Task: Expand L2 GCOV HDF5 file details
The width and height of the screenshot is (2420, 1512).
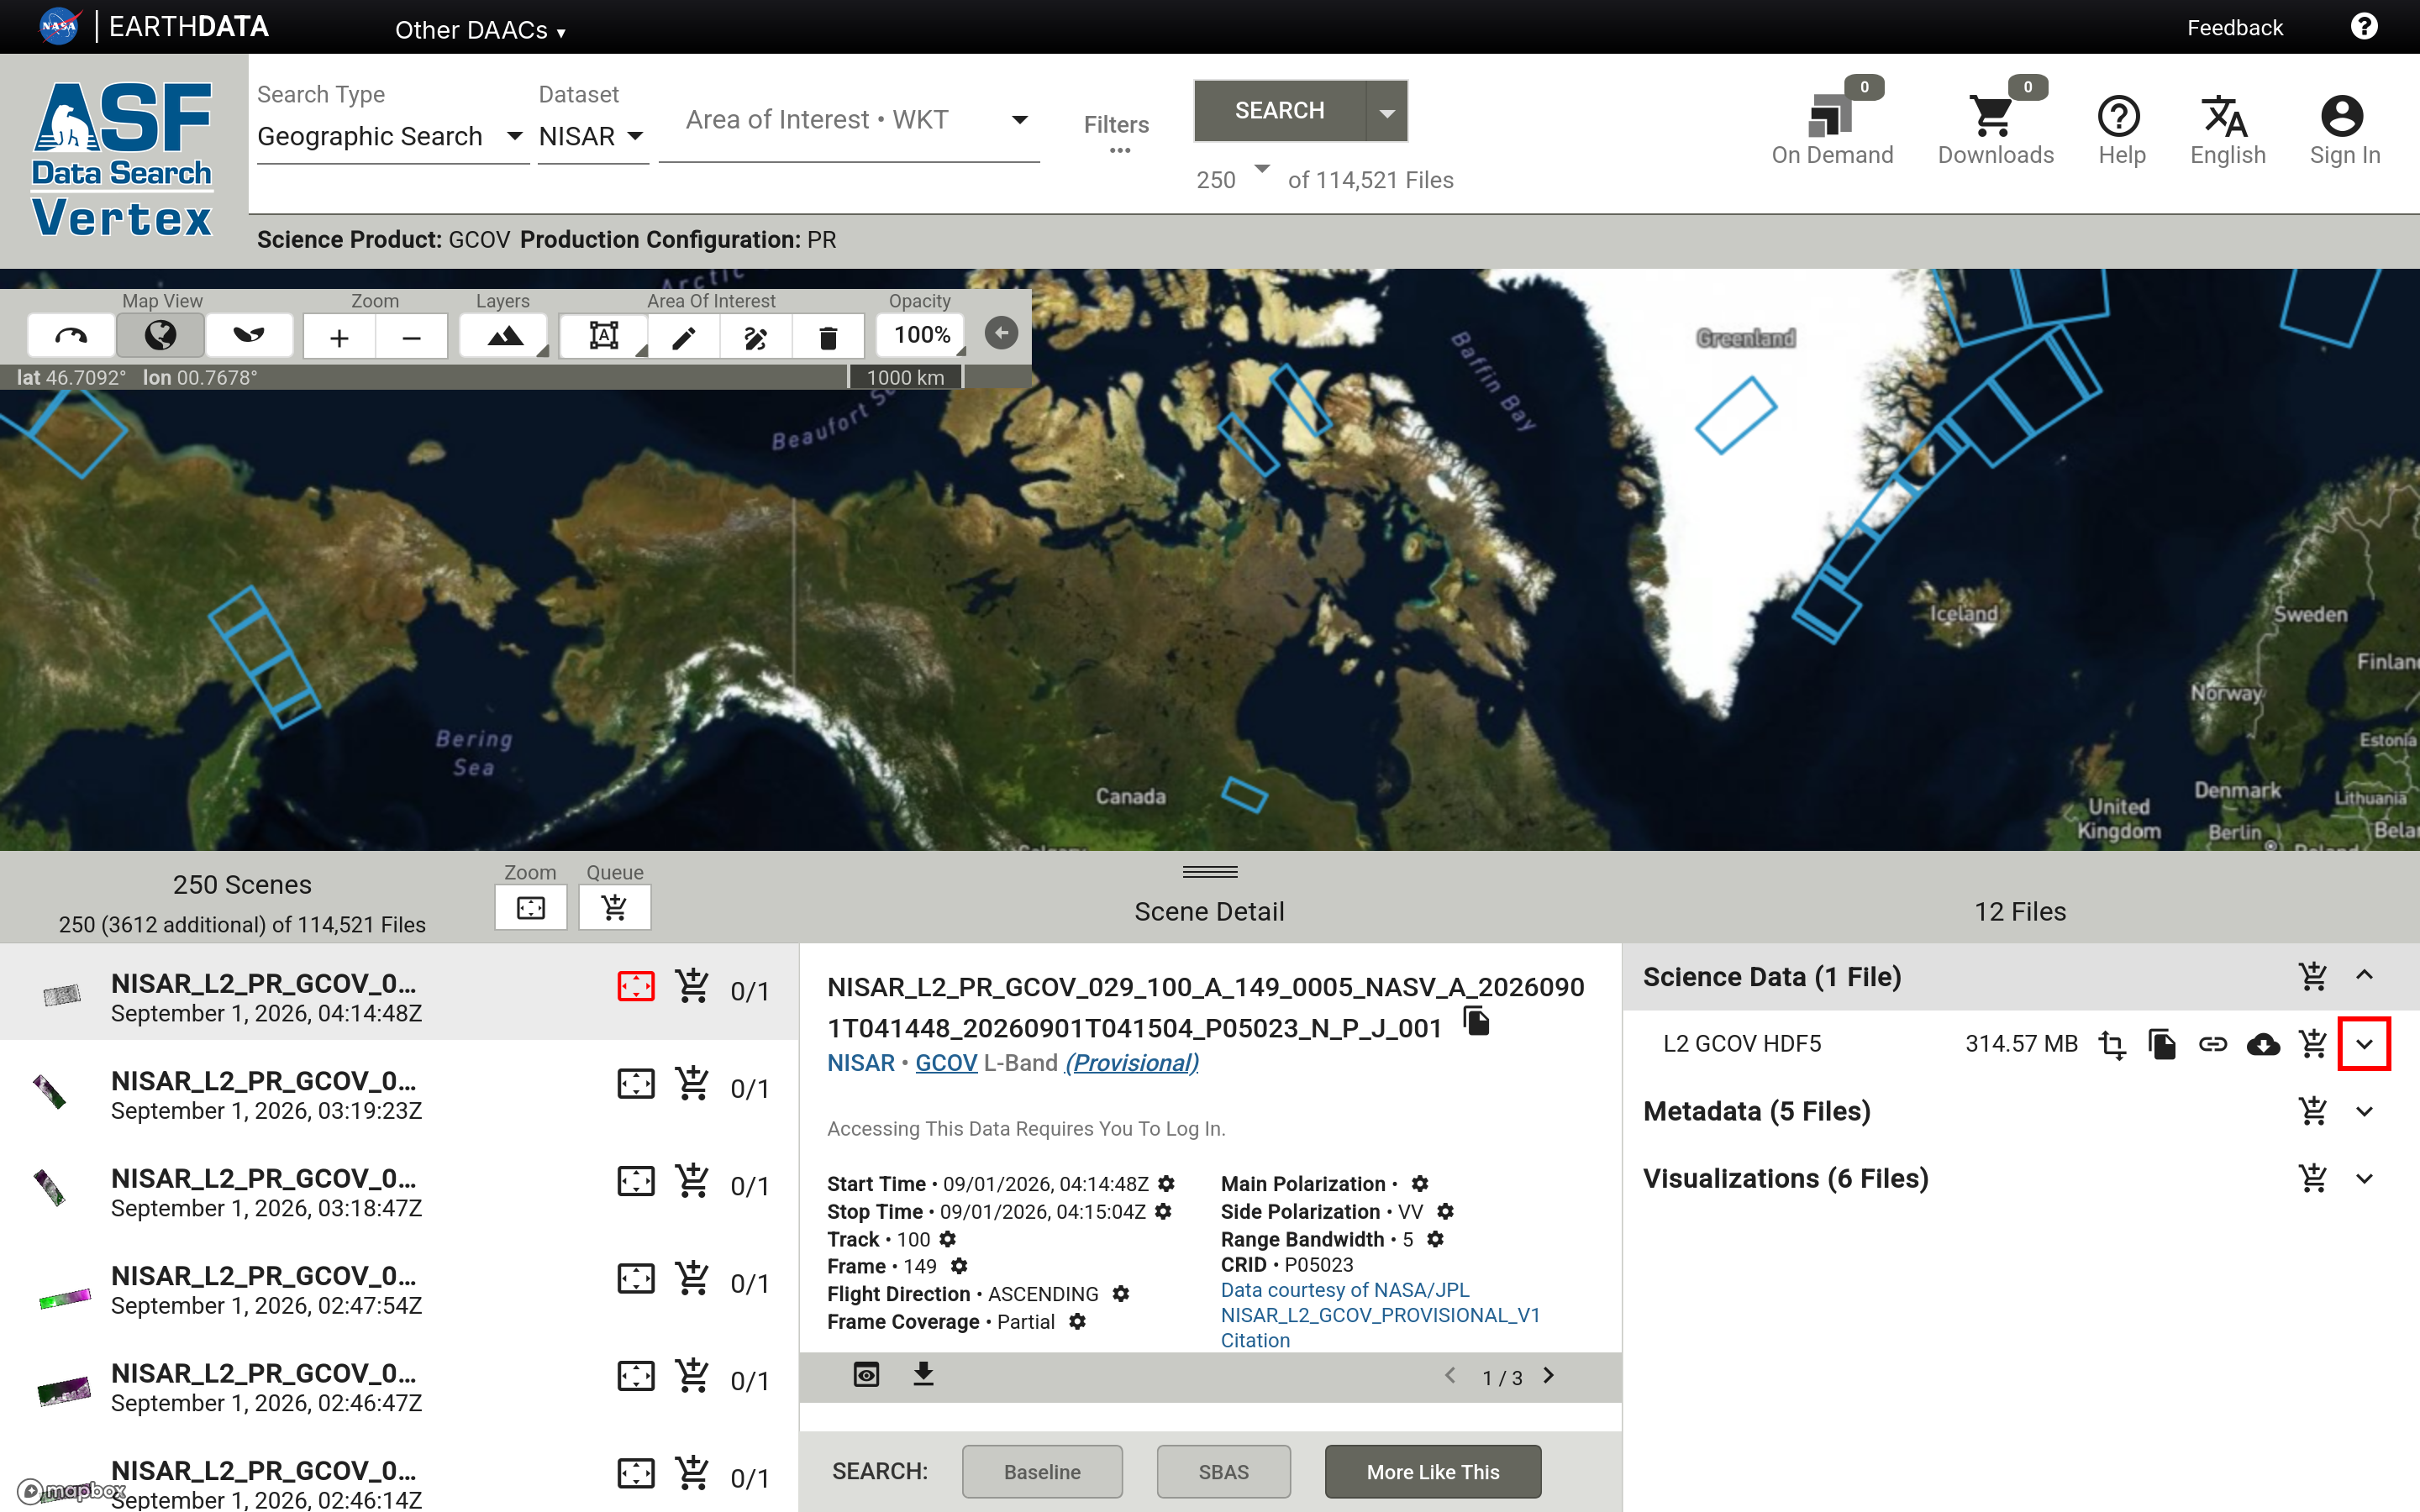Action: (2364, 1044)
